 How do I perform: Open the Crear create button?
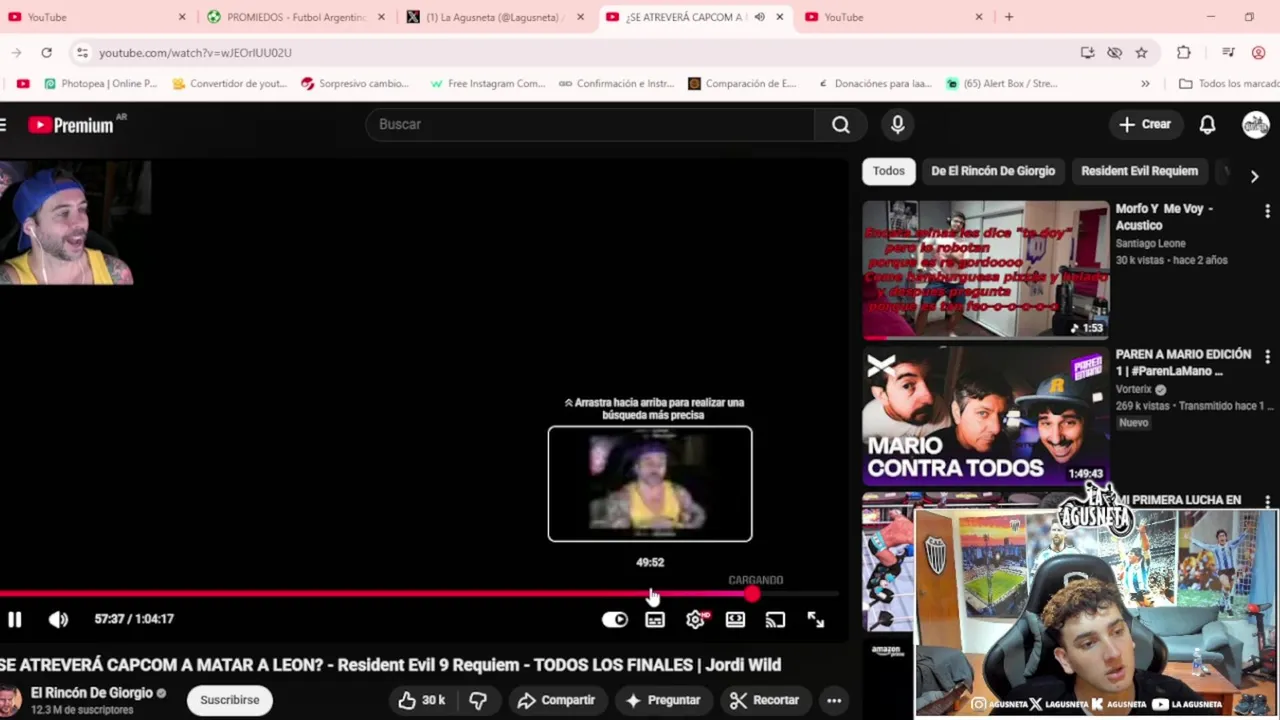tap(1145, 124)
